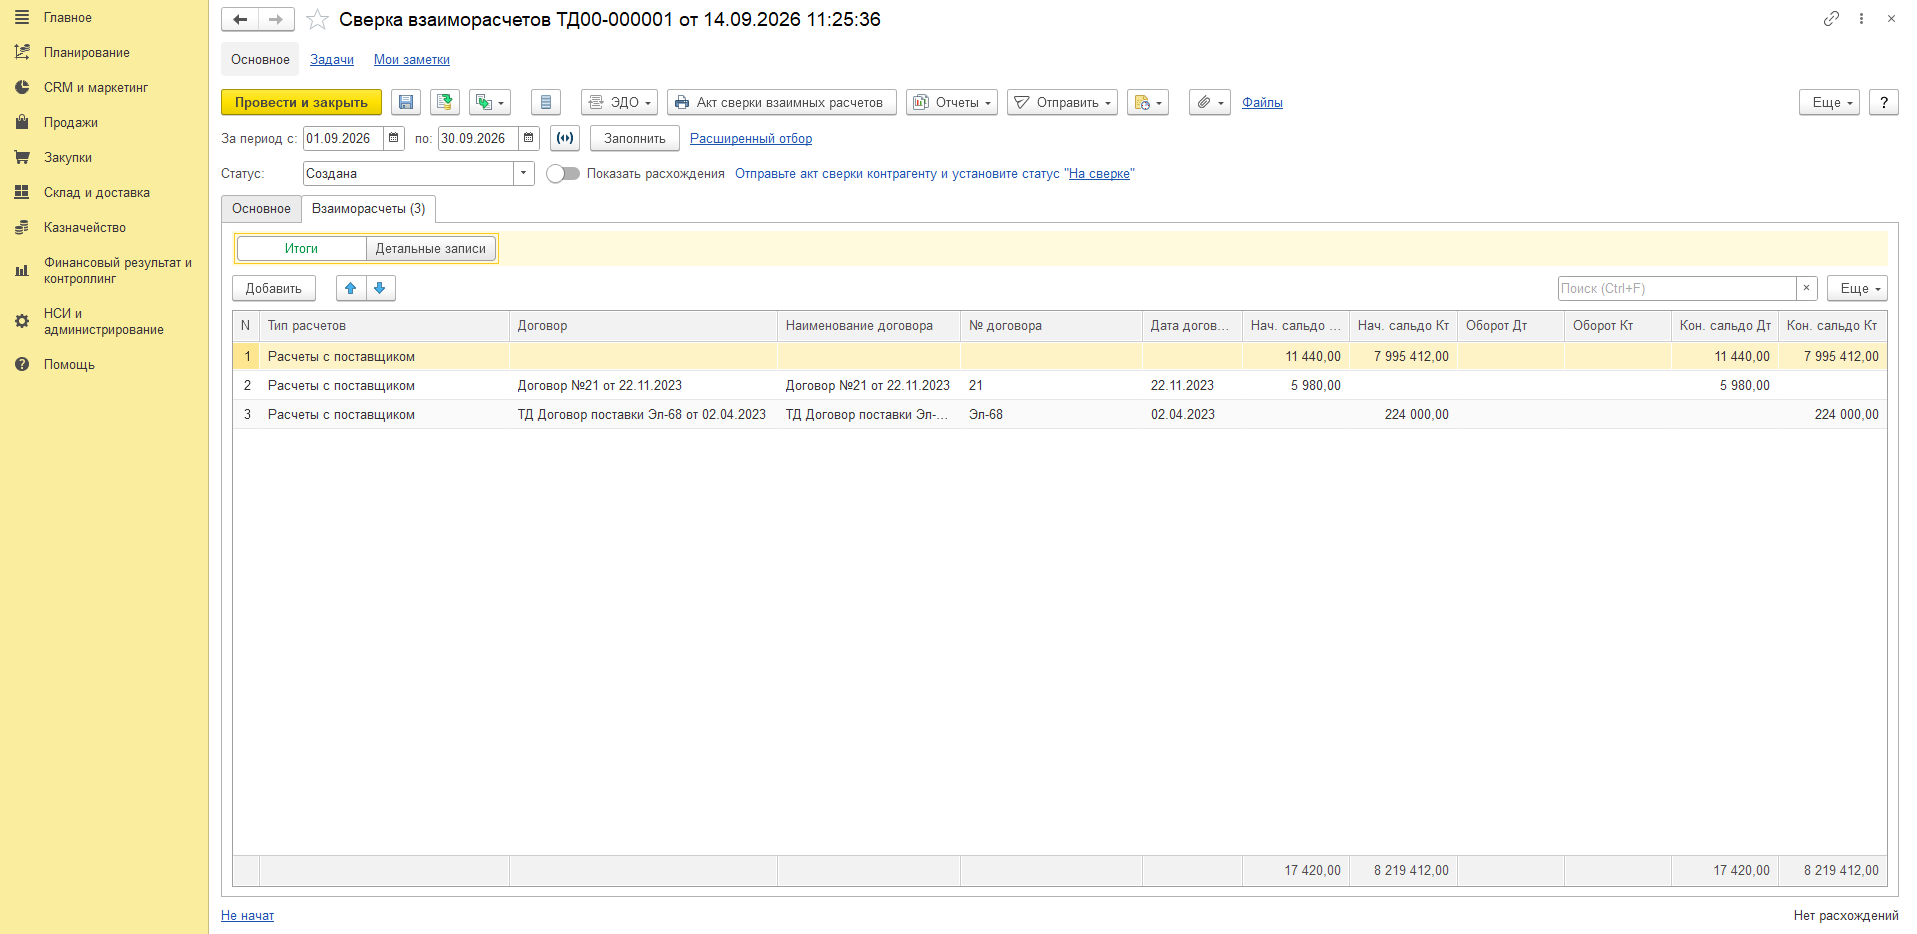This screenshot has height=934, width=1917.
Task: Switch to Детальные записи view
Action: [431, 248]
